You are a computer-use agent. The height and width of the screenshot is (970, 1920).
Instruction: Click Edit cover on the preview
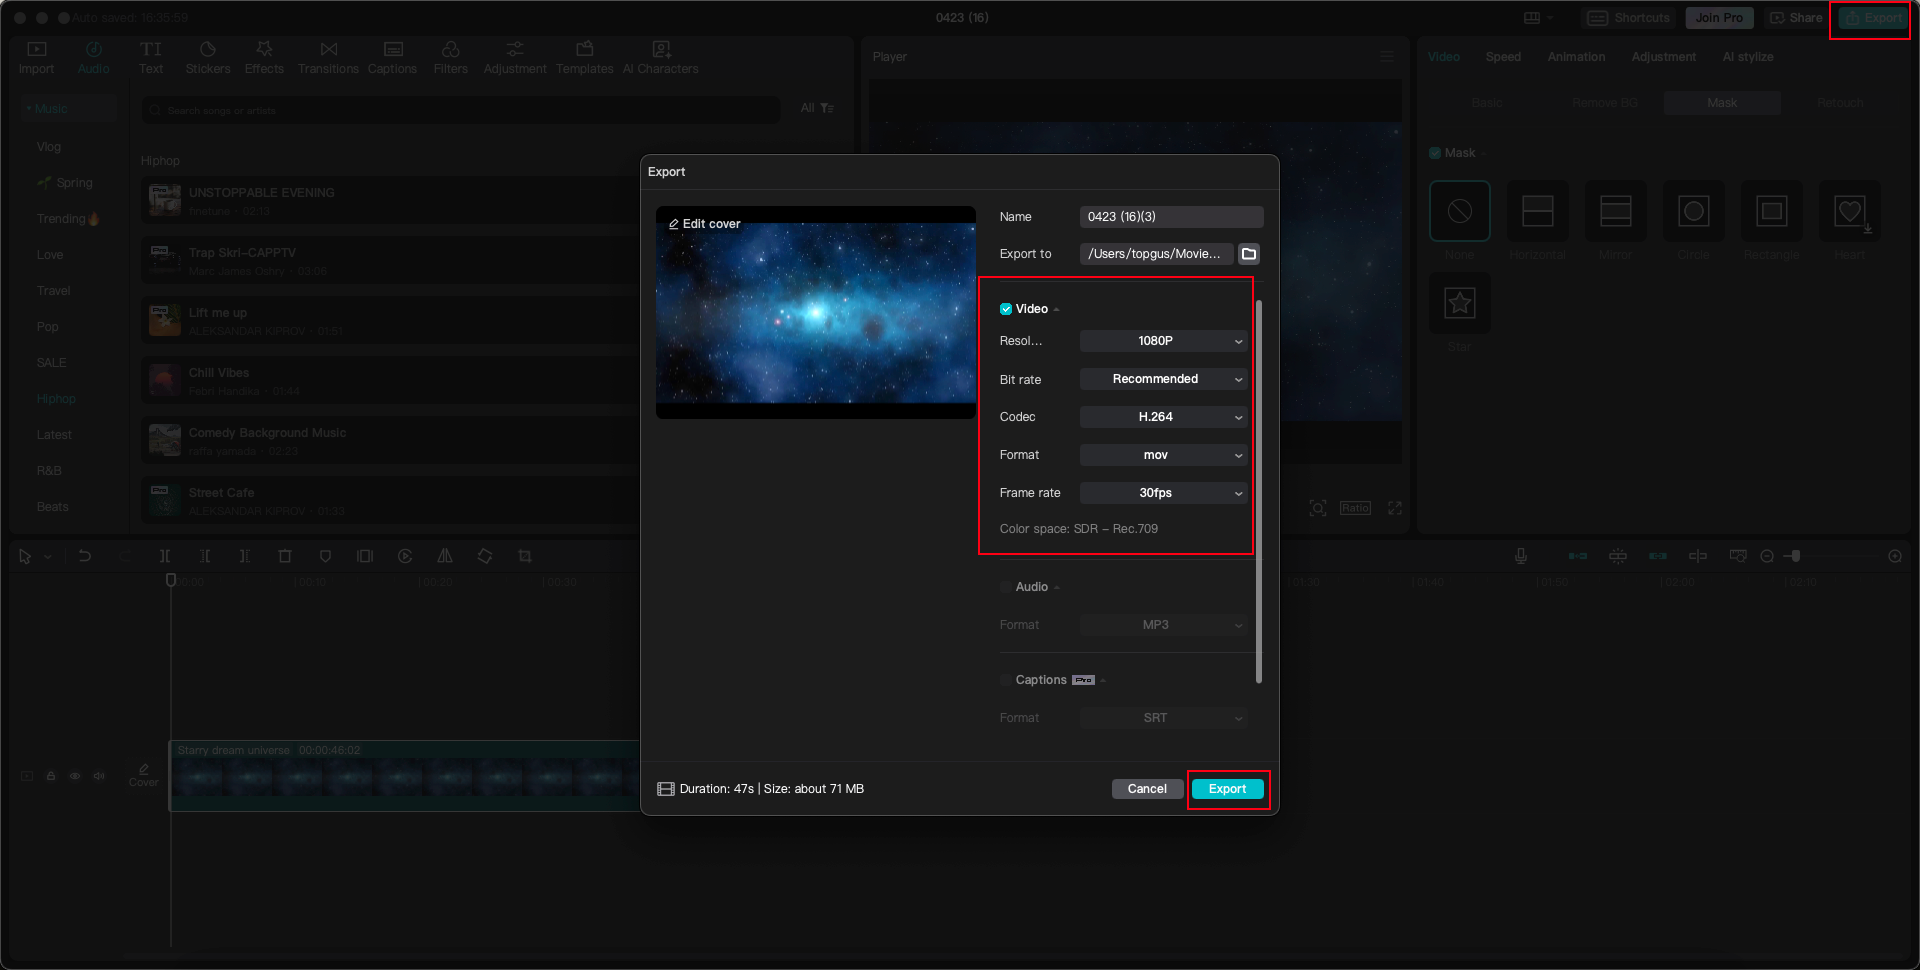click(705, 224)
